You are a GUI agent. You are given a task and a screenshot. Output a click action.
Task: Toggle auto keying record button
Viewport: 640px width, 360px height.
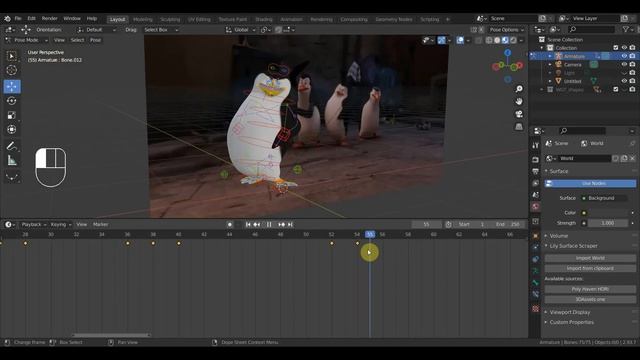pos(230,224)
